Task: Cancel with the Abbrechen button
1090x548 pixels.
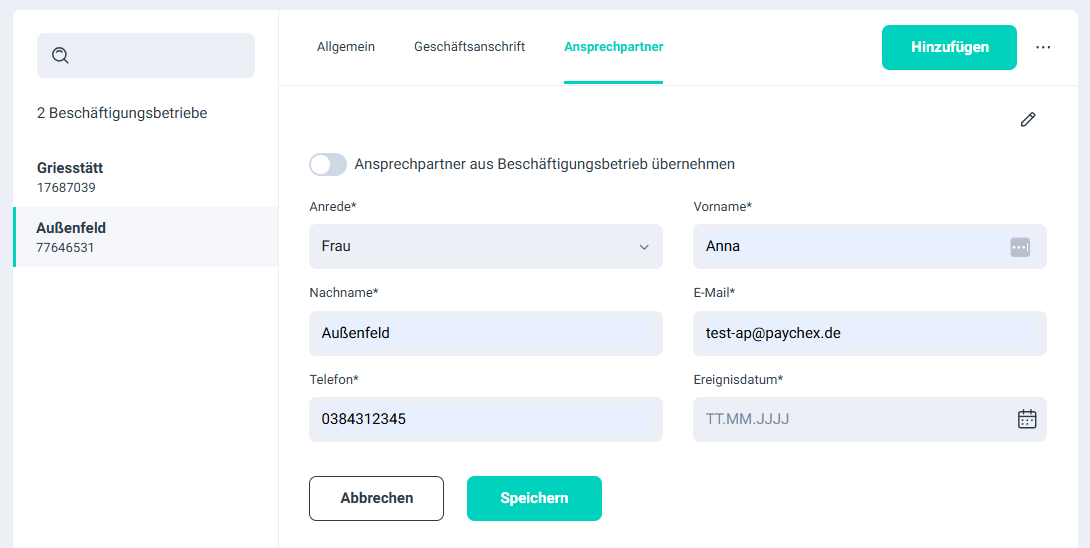Action: point(376,498)
